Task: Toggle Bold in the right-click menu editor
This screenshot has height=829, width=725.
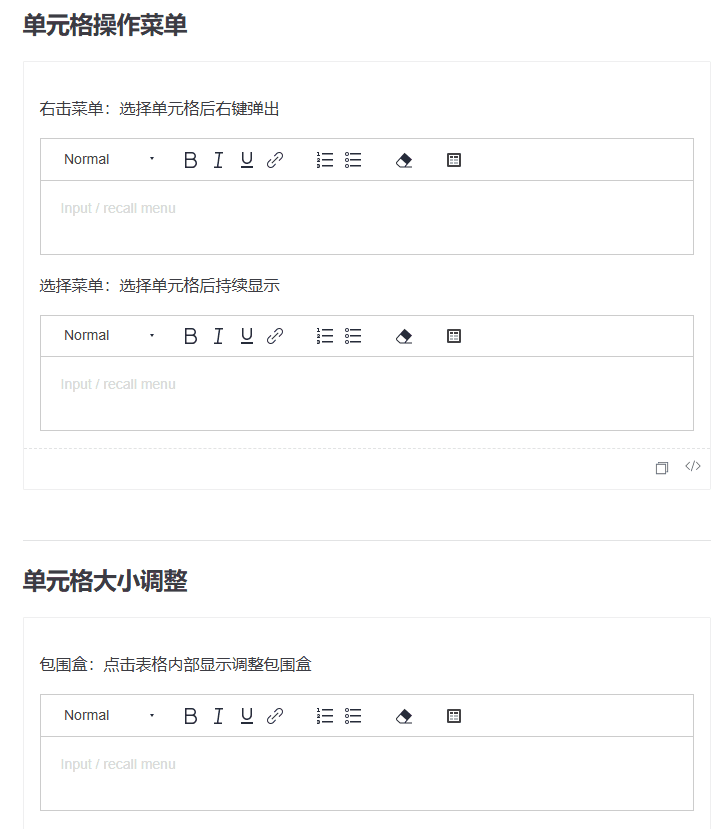Action: [190, 160]
